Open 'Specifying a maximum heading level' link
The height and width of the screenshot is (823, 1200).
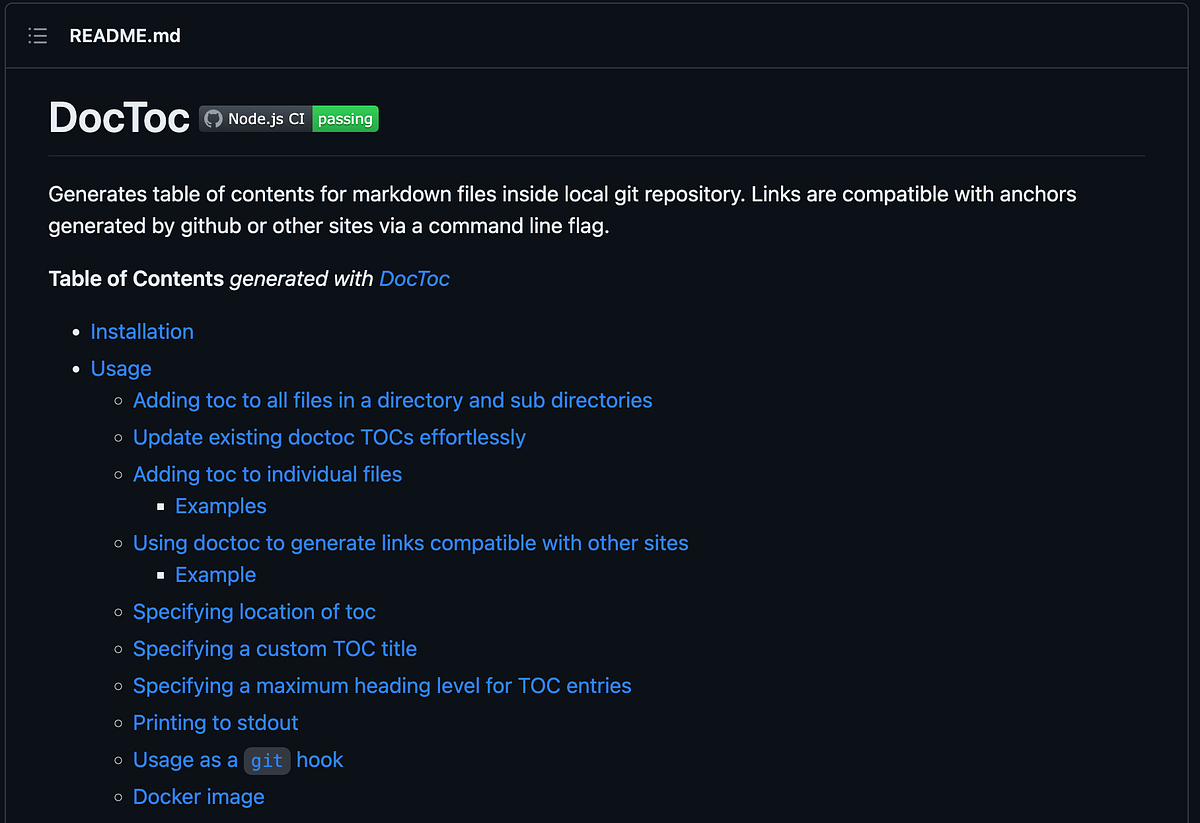[x=382, y=686]
